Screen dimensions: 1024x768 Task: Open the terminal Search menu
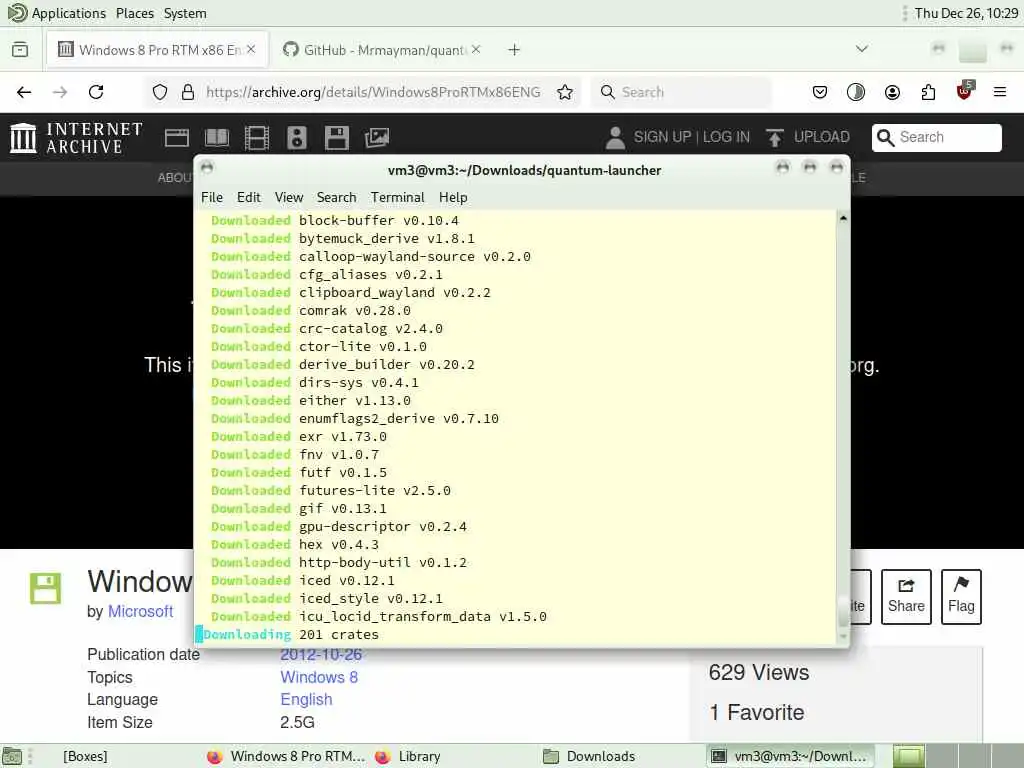pyautogui.click(x=336, y=197)
